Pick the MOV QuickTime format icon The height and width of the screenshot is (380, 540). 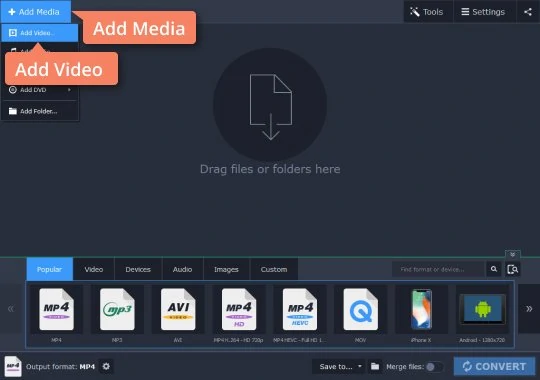click(361, 309)
